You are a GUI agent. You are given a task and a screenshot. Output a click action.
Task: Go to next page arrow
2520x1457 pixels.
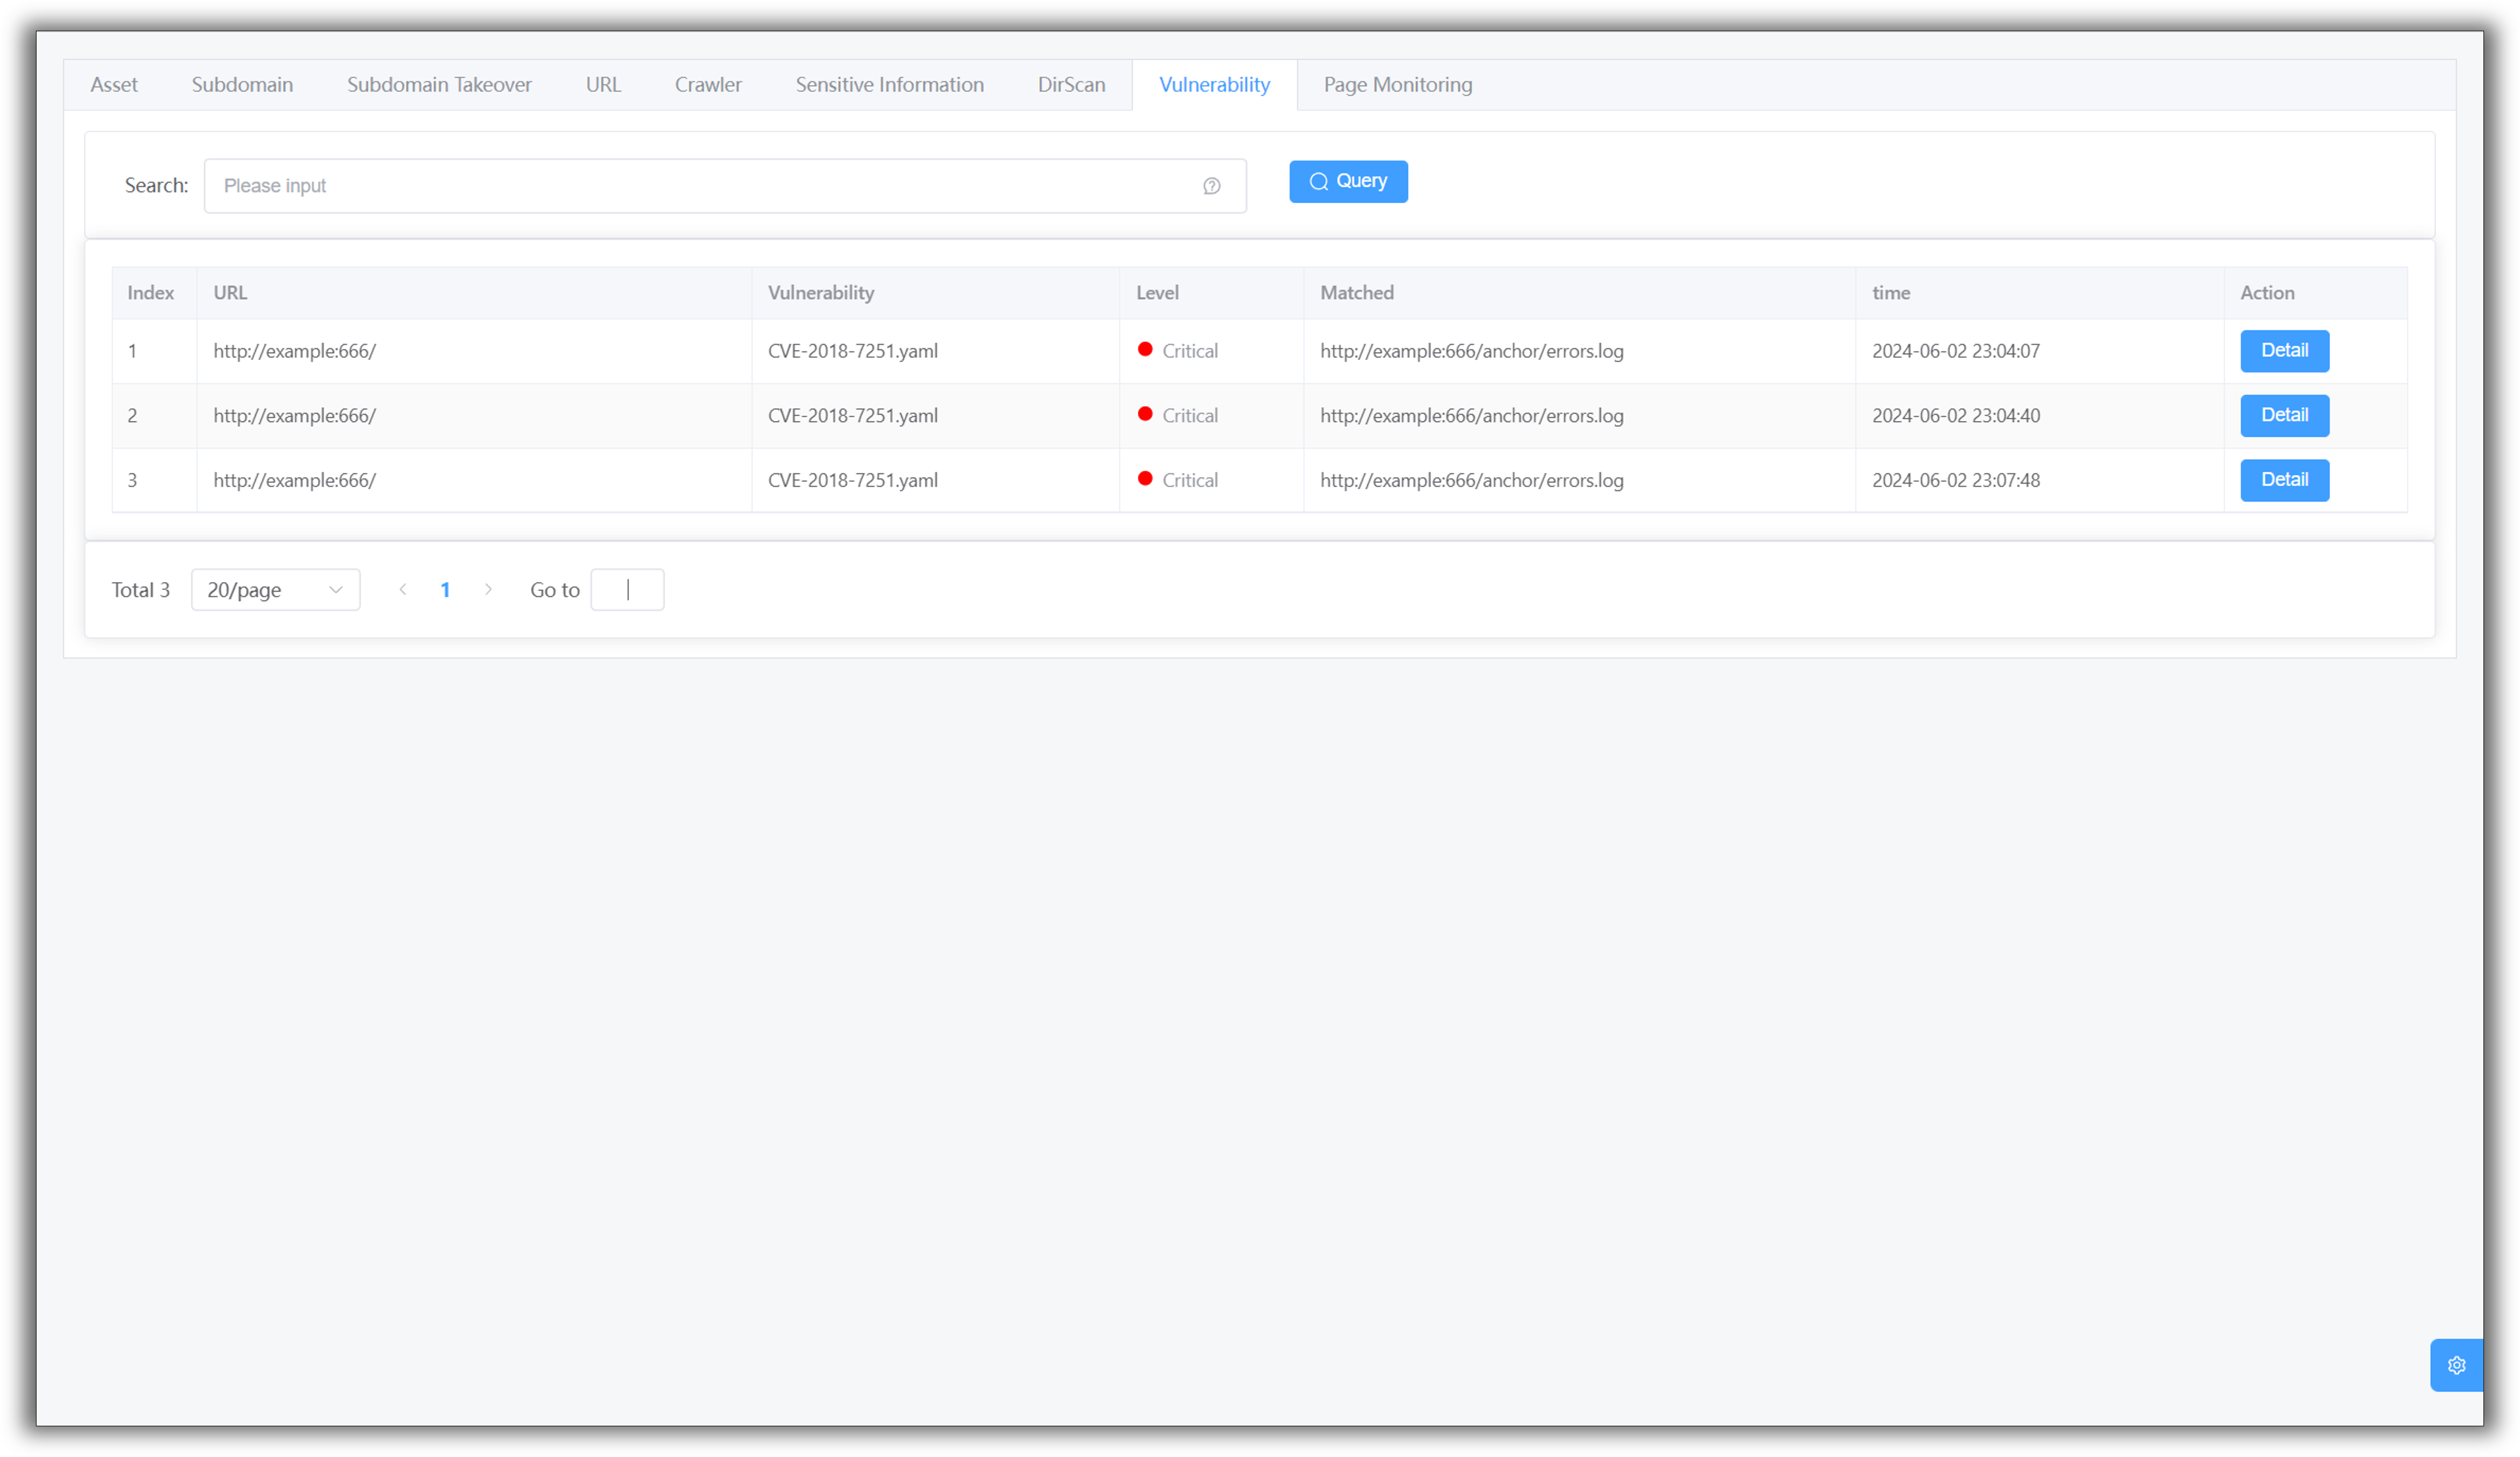coord(488,590)
